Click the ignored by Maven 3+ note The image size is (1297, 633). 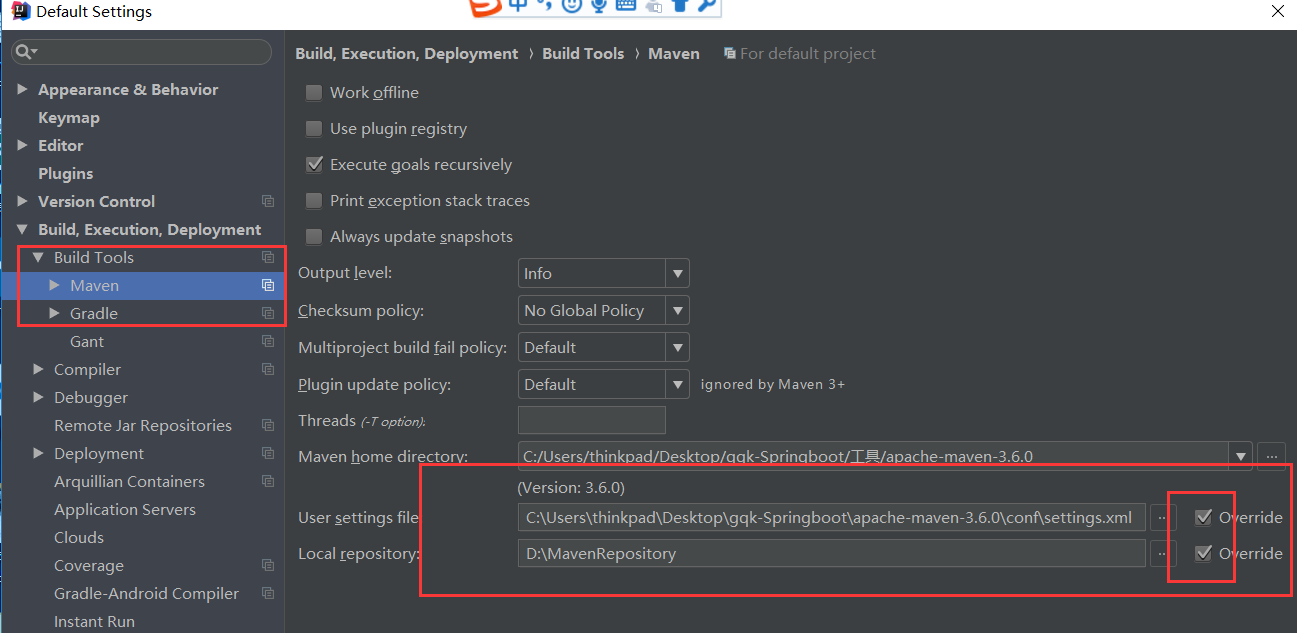pyautogui.click(x=773, y=384)
